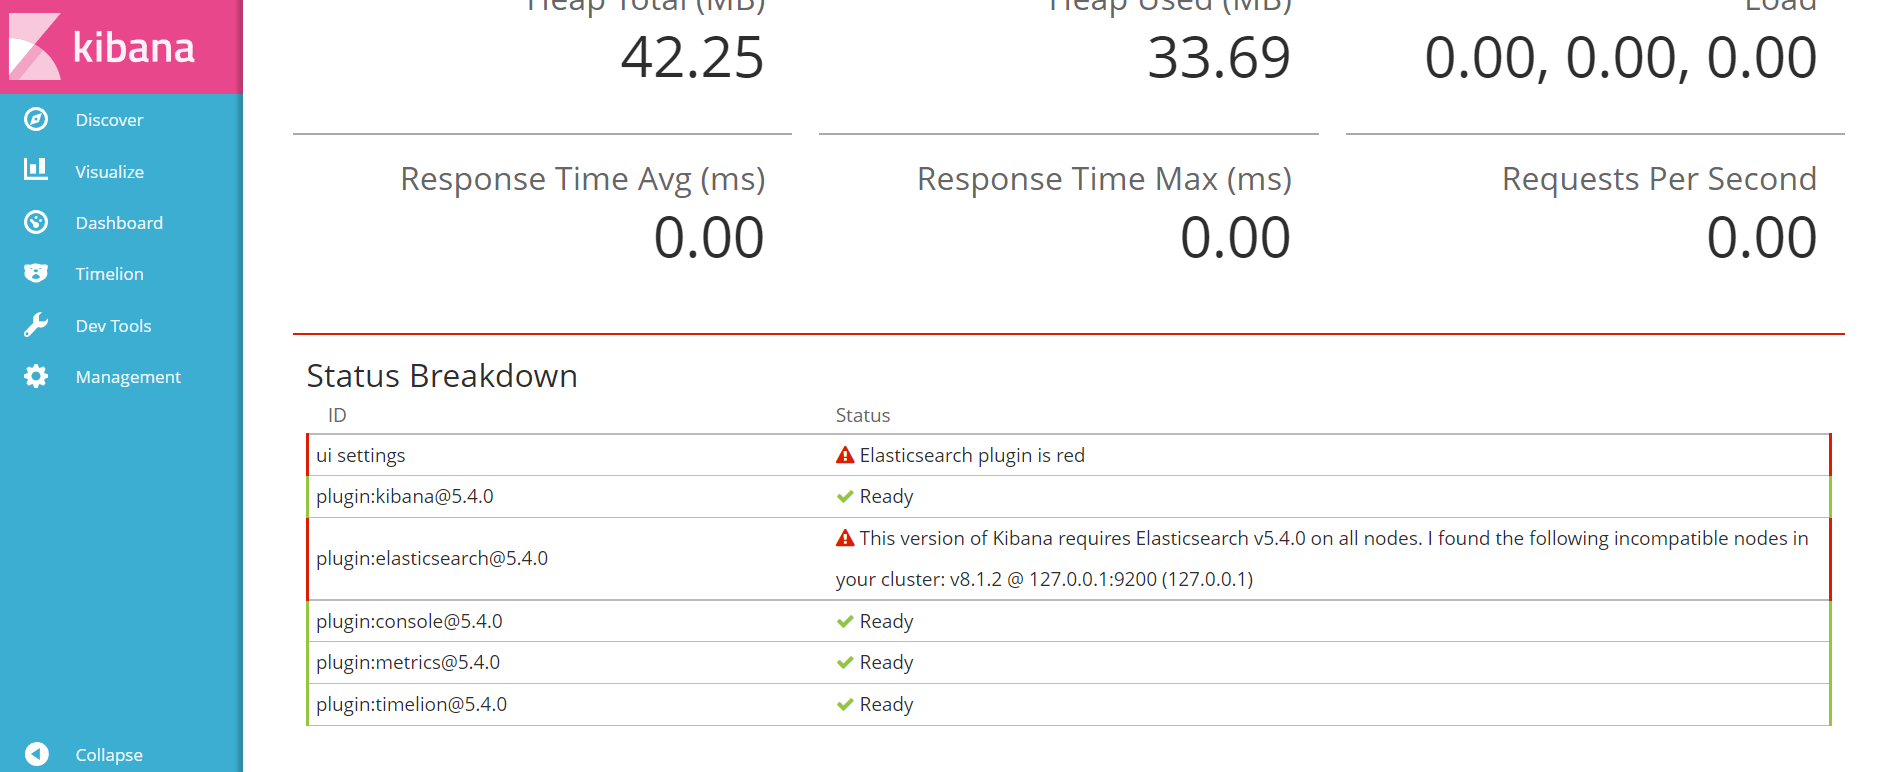This screenshot has height=772, width=1888.
Task: Click the Response Time Max (ms) label
Action: 1105,179
